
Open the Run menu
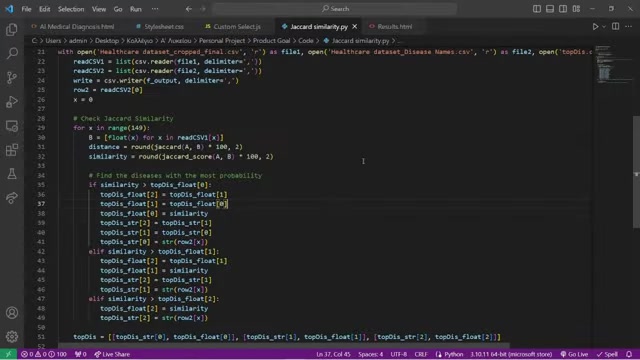[136, 9]
